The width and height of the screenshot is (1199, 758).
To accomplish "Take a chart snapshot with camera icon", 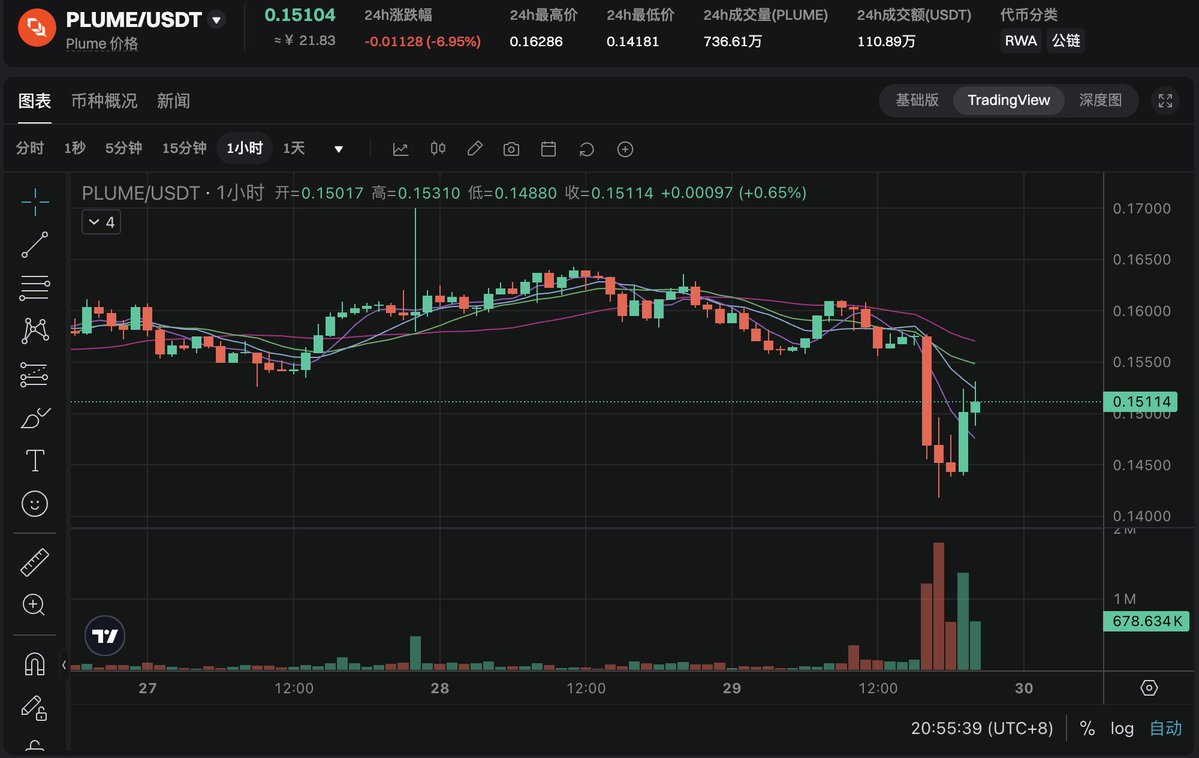I will 512,149.
